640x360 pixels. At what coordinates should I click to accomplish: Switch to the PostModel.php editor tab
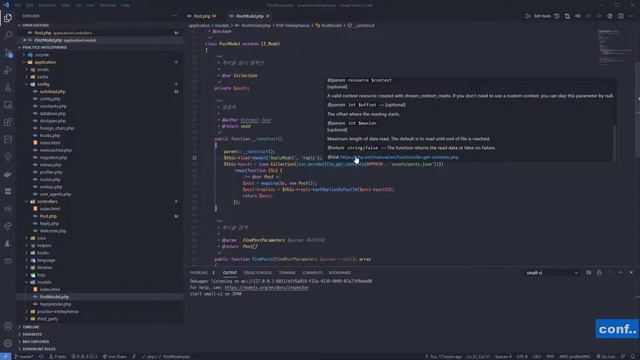[249, 16]
